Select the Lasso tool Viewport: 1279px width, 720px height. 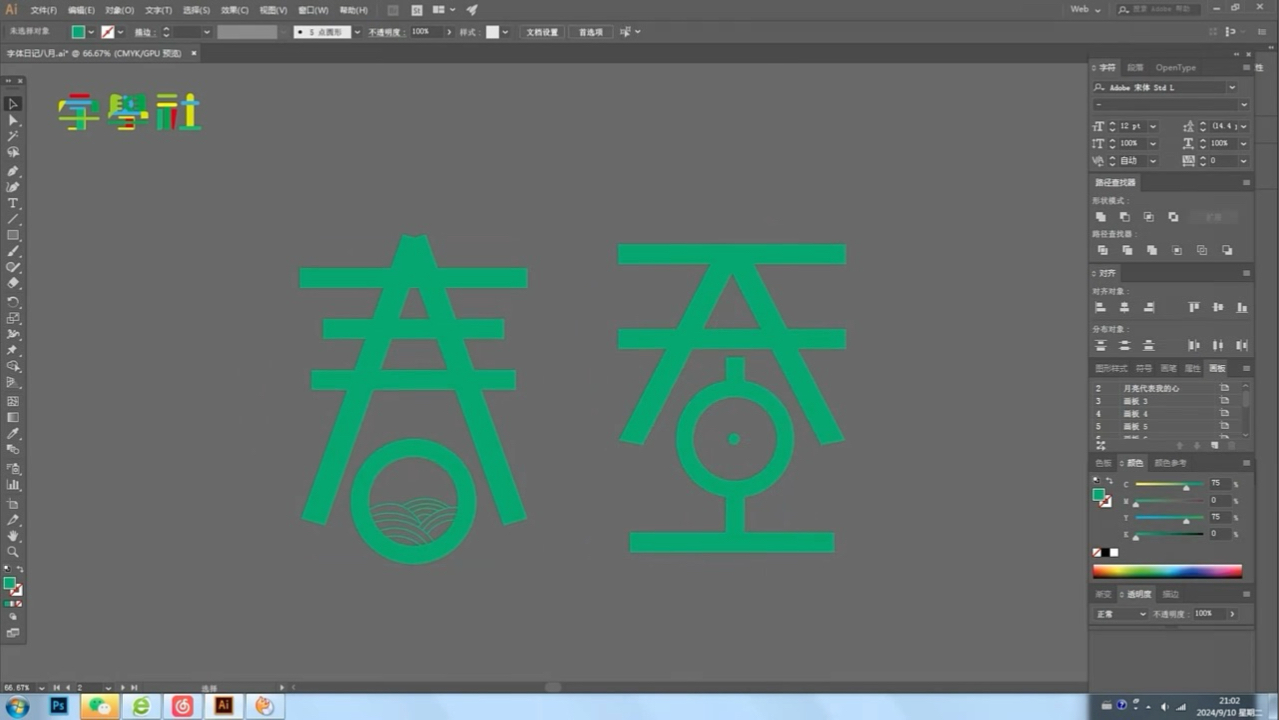click(13, 153)
